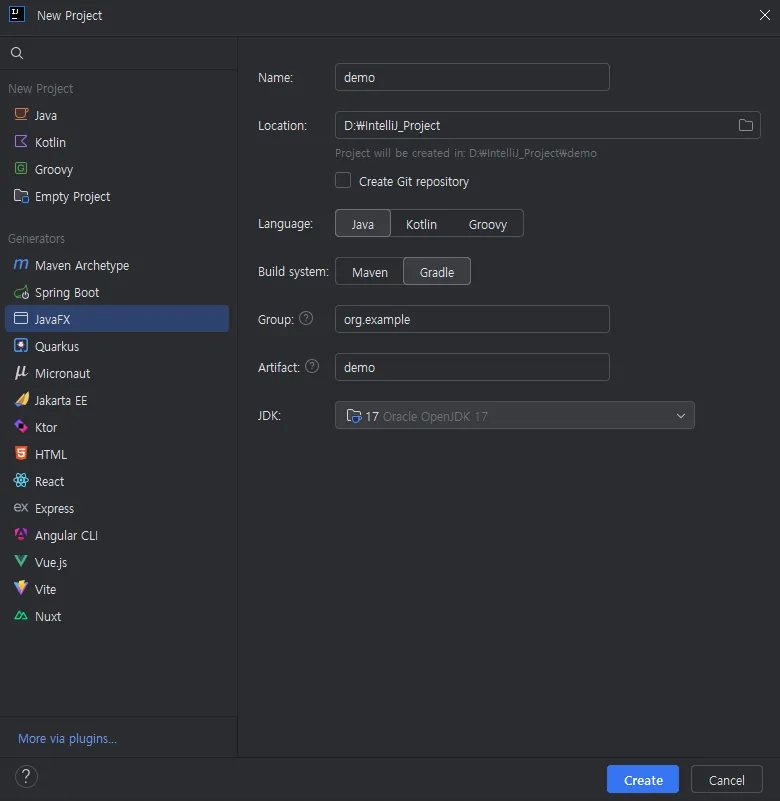Close the New Project dialog
This screenshot has height=801, width=780.
click(x=764, y=15)
